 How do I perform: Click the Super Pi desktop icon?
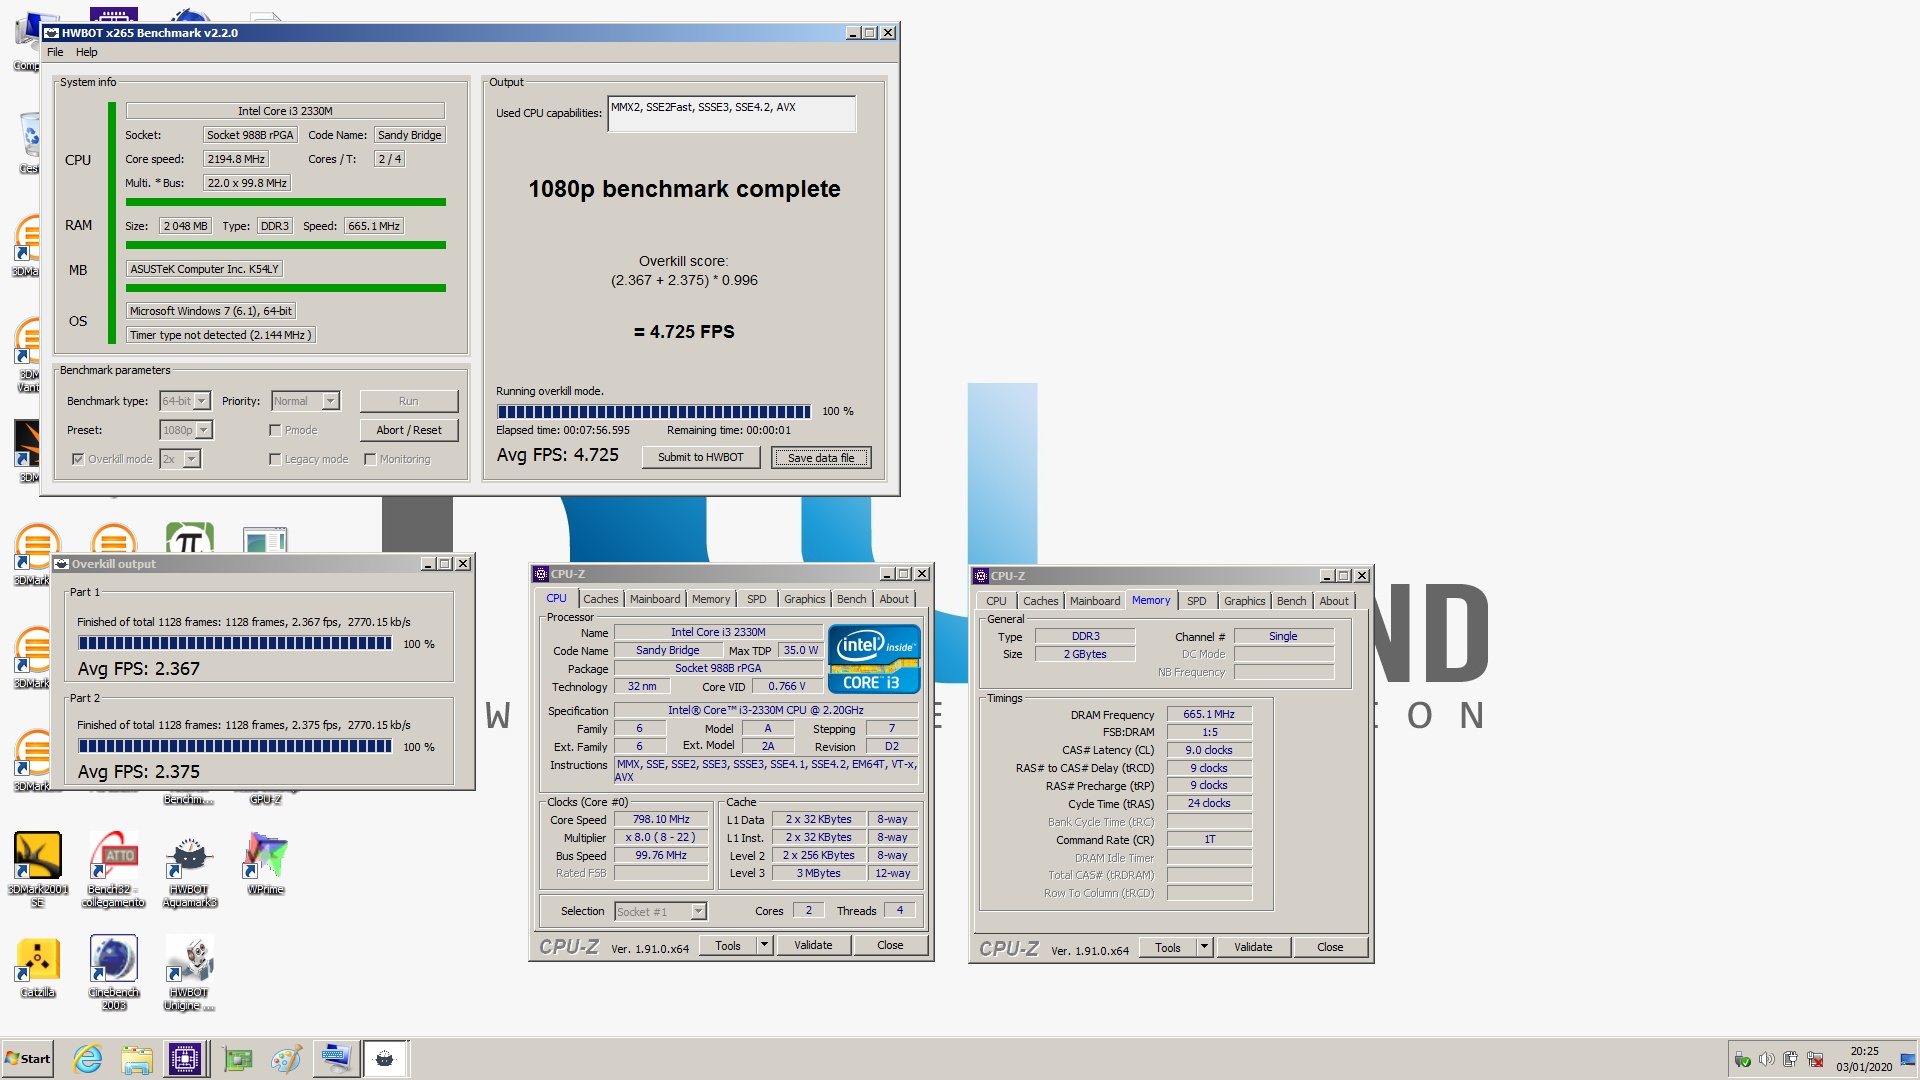[x=189, y=539]
